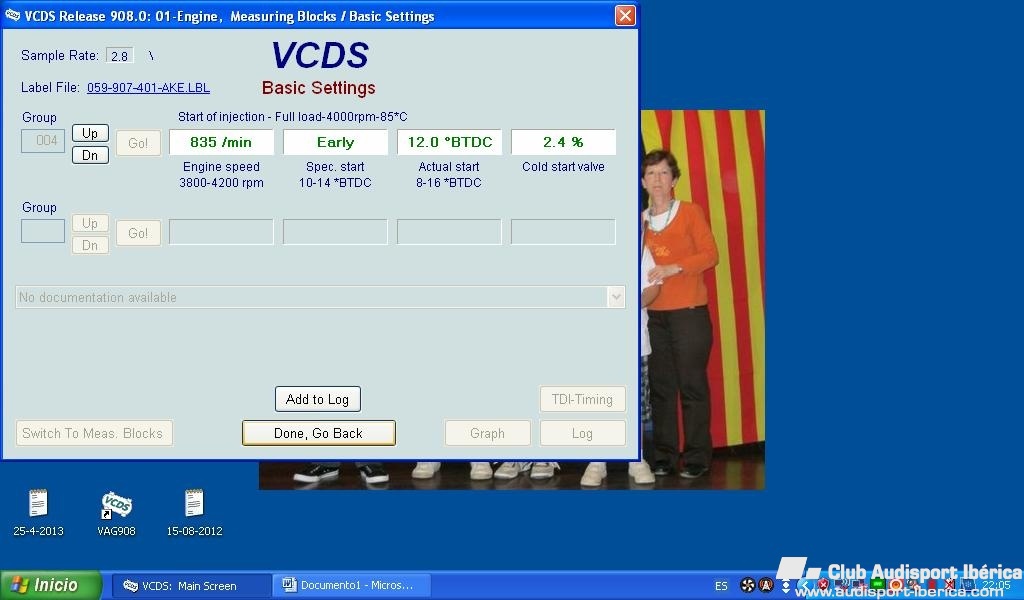This screenshot has width=1024, height=600.
Task: Click the fan icon in system tray
Action: click(747, 585)
